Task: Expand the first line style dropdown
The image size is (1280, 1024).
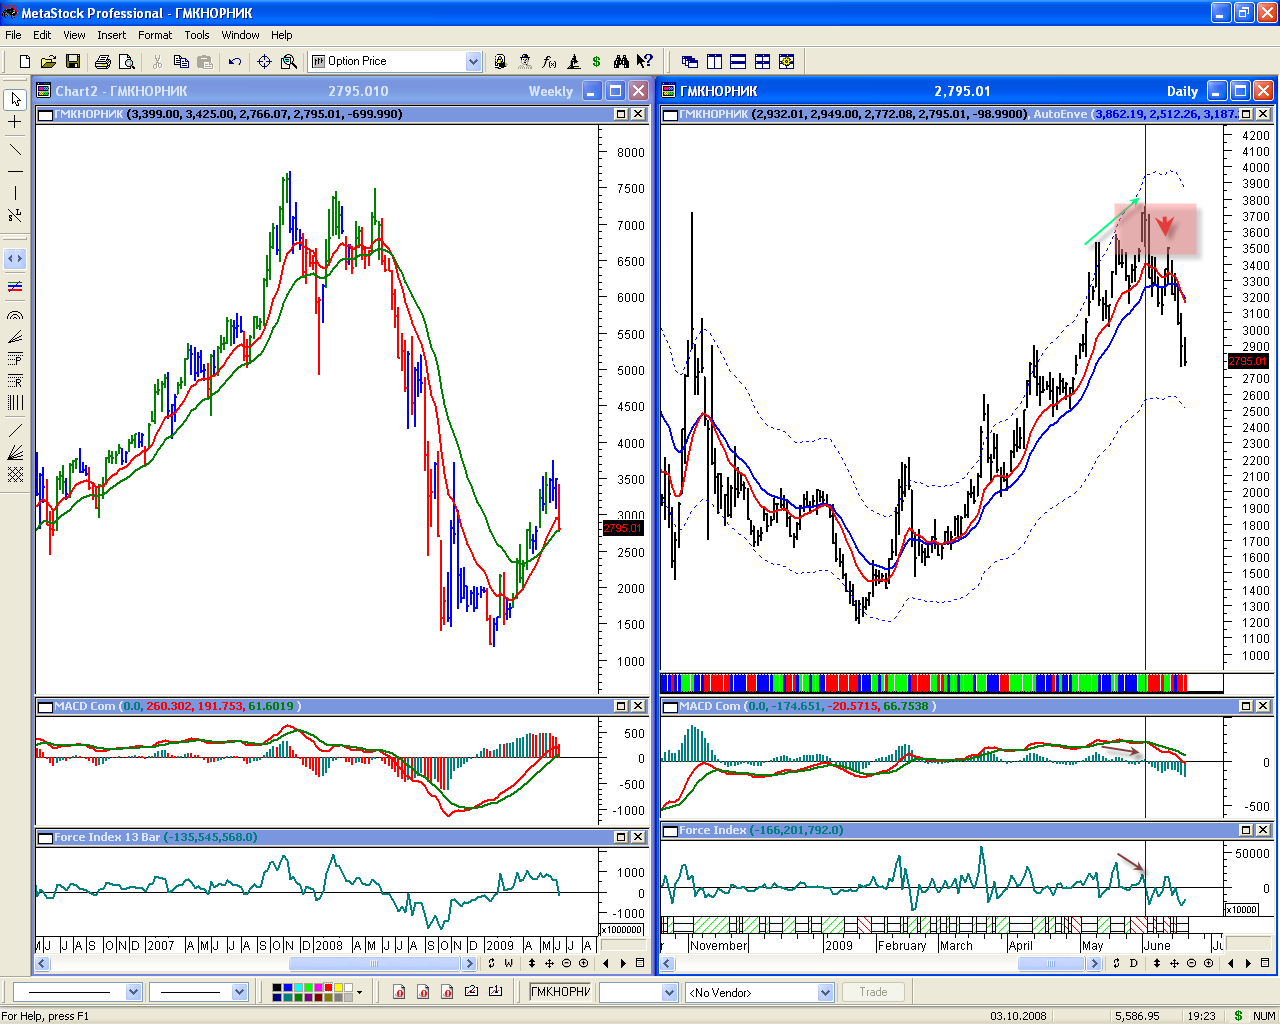Action: click(134, 992)
